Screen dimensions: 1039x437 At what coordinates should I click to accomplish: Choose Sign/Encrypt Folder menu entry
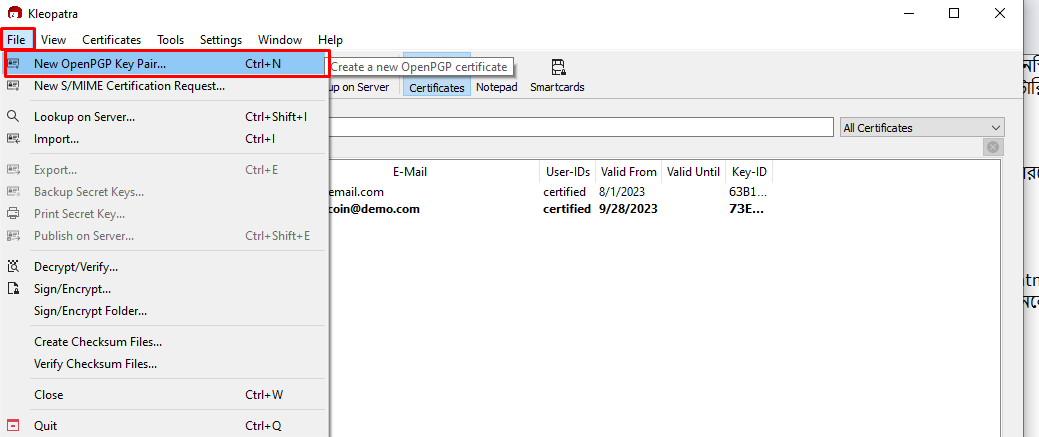click(x=165, y=310)
